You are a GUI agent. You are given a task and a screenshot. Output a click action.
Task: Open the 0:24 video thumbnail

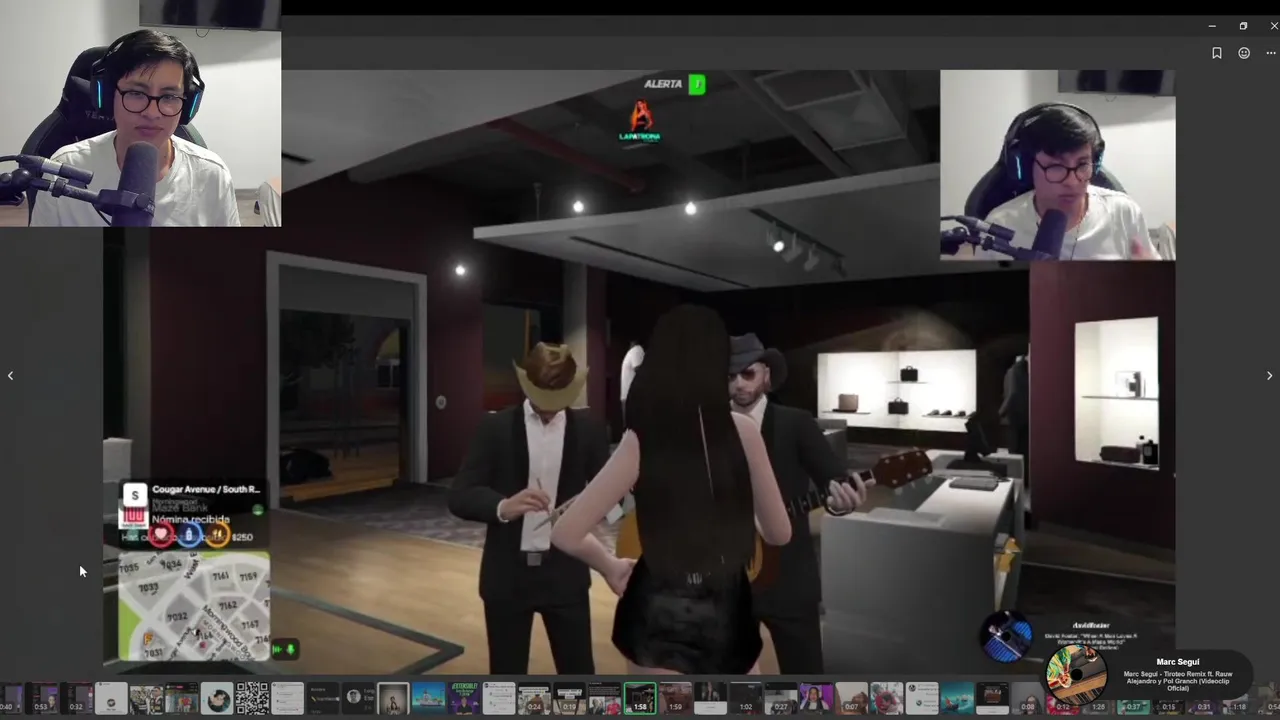(534, 698)
